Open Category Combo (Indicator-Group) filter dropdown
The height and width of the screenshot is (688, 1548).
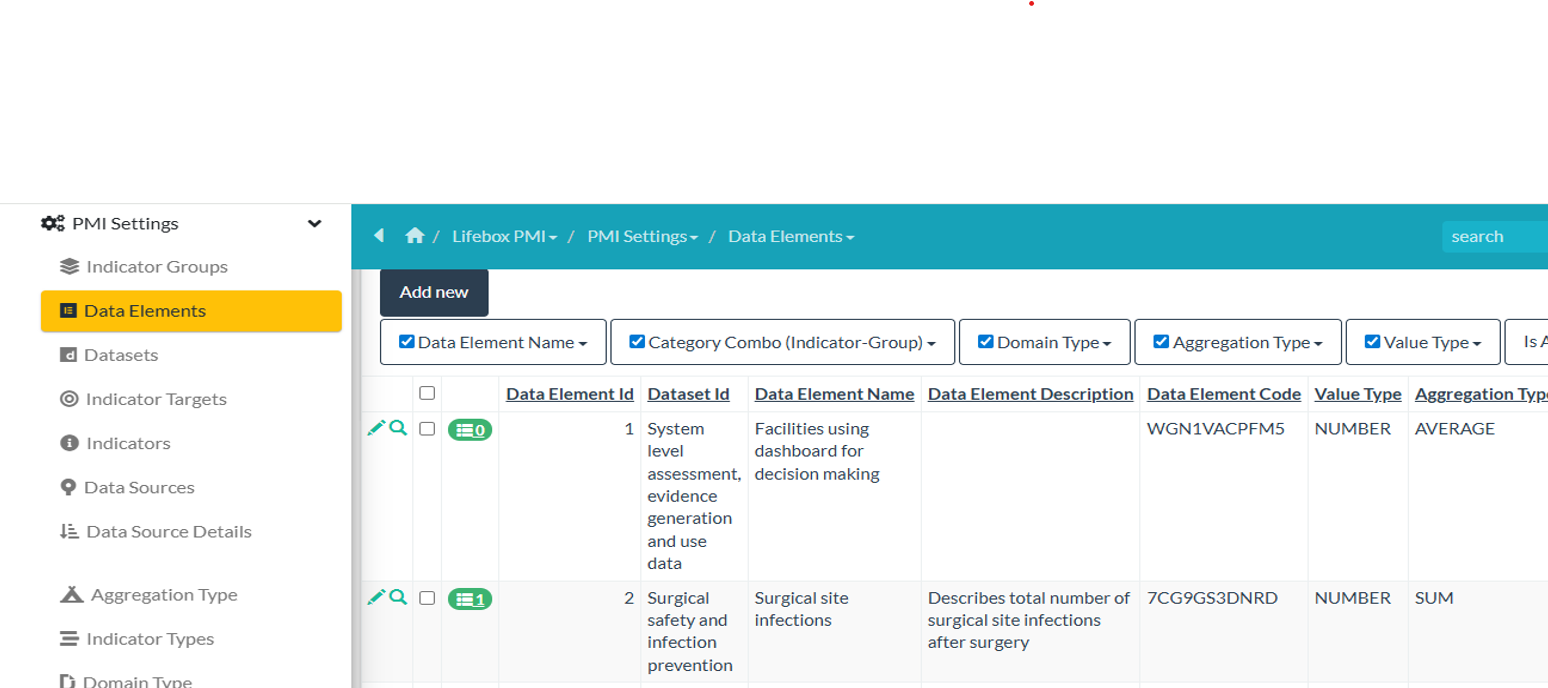[784, 342]
